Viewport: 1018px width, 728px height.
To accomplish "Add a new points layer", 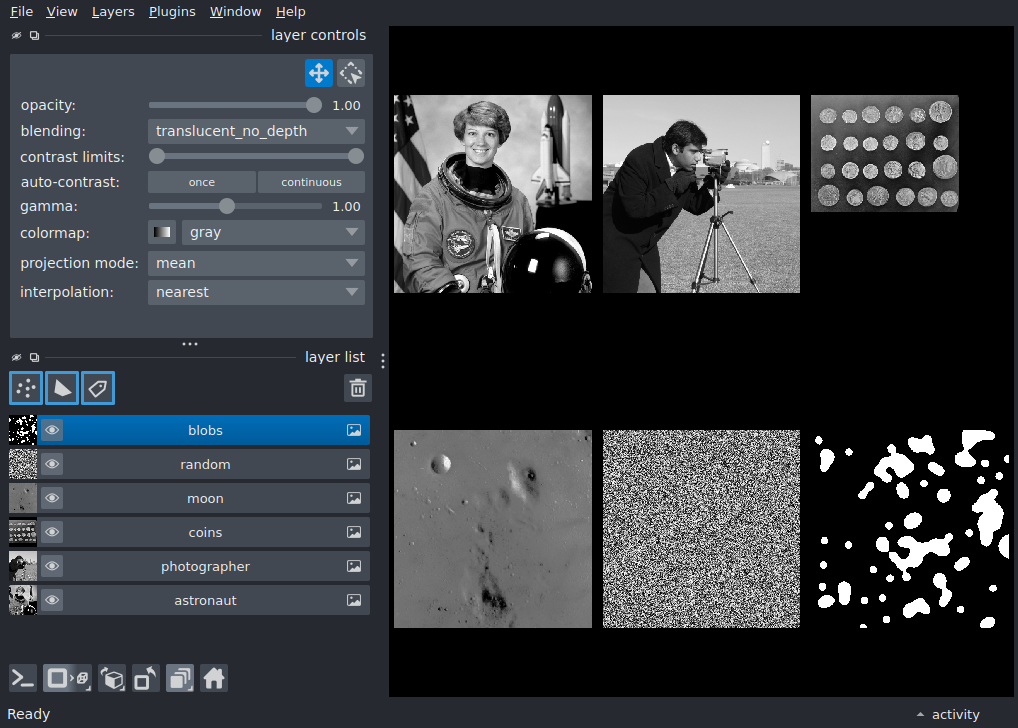I will point(26,388).
